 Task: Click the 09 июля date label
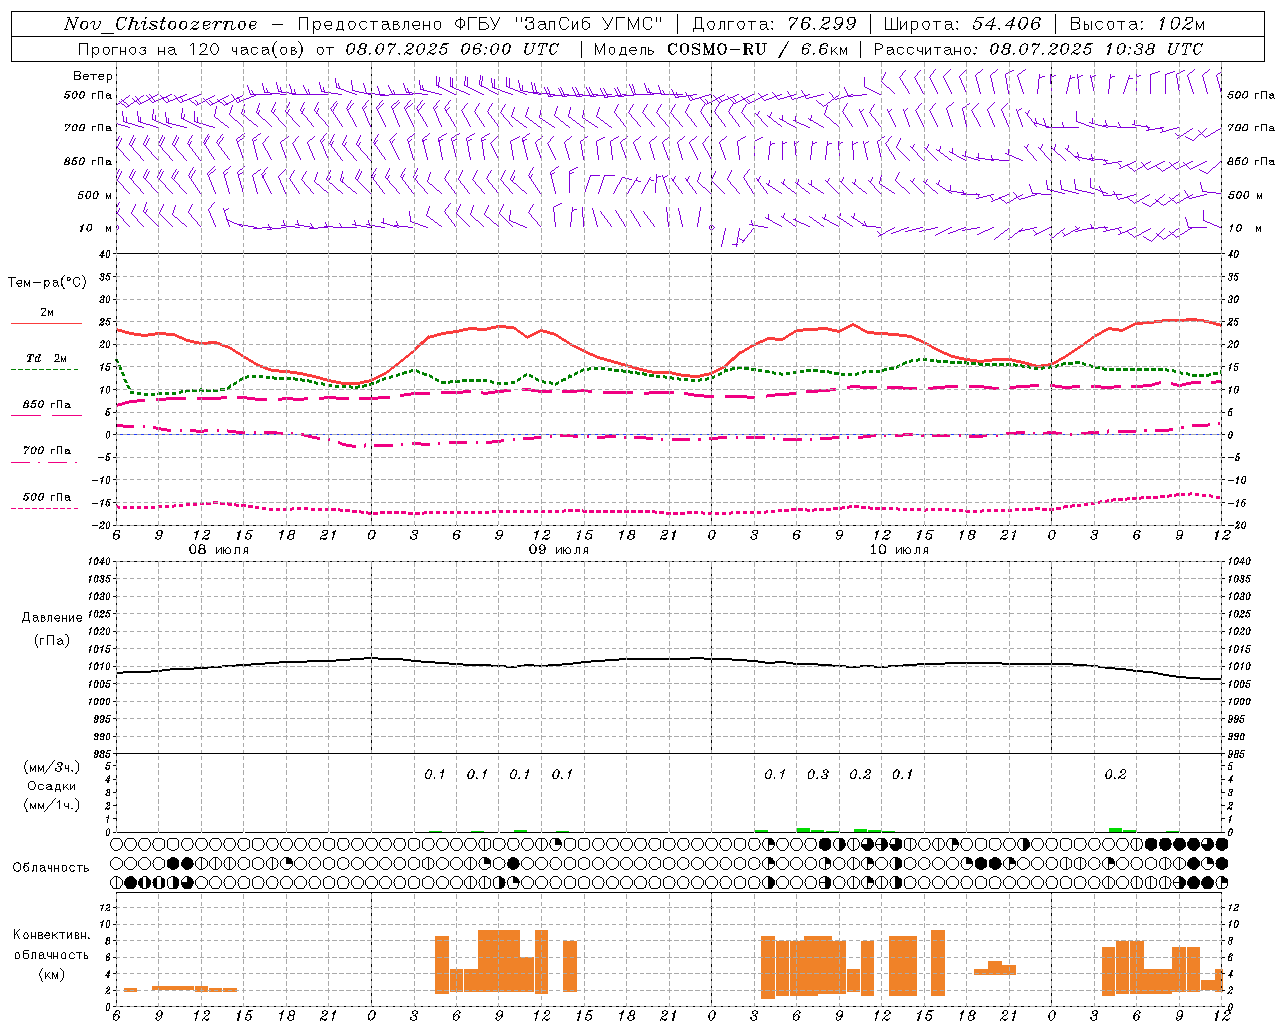(x=559, y=550)
